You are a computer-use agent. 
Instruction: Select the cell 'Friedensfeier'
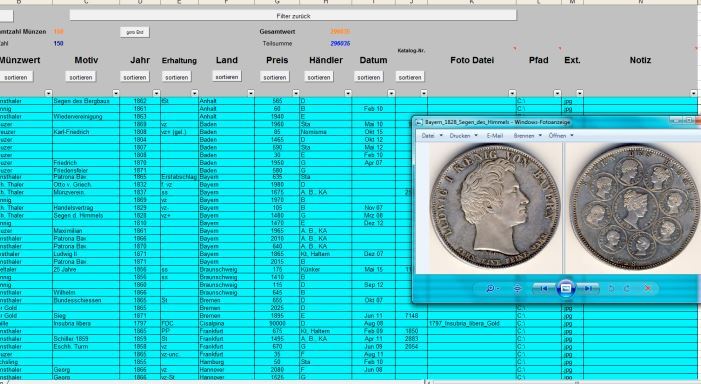(x=86, y=170)
